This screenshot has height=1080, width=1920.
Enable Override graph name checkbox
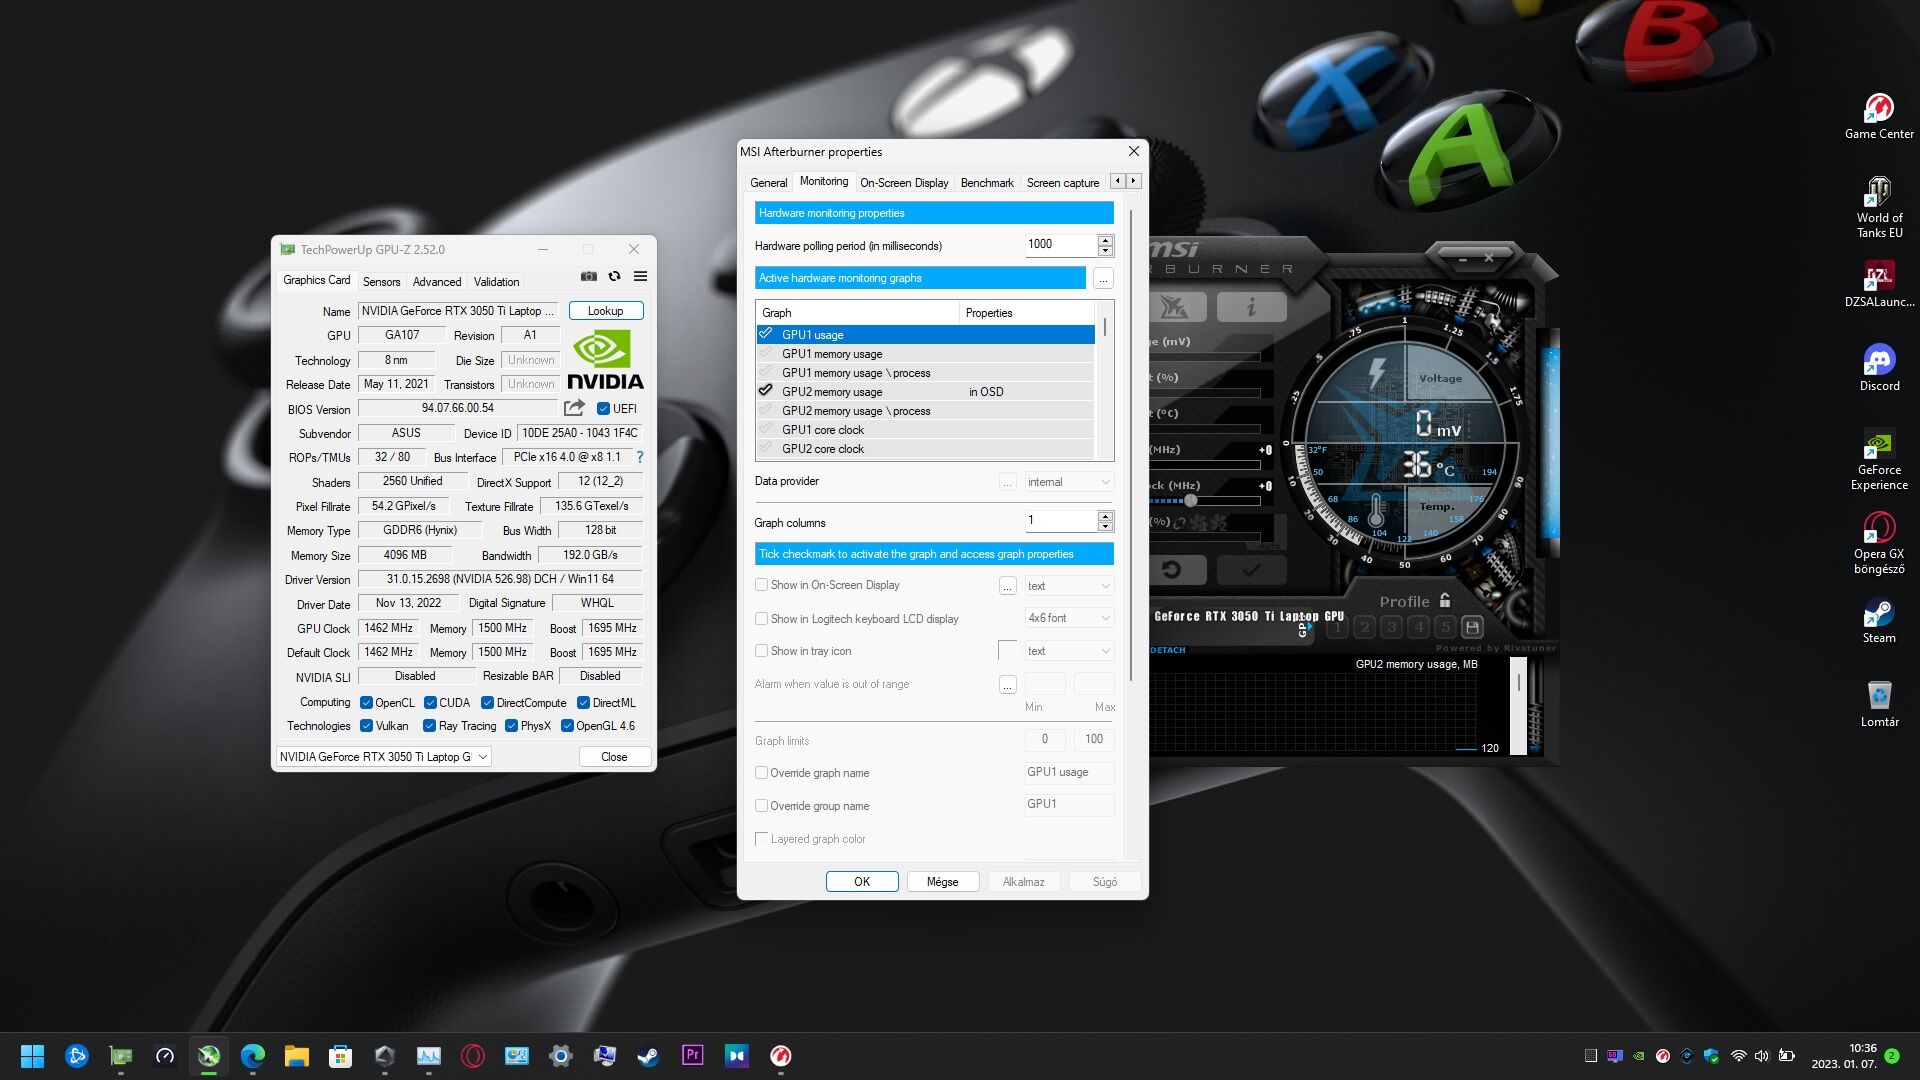pos(762,773)
